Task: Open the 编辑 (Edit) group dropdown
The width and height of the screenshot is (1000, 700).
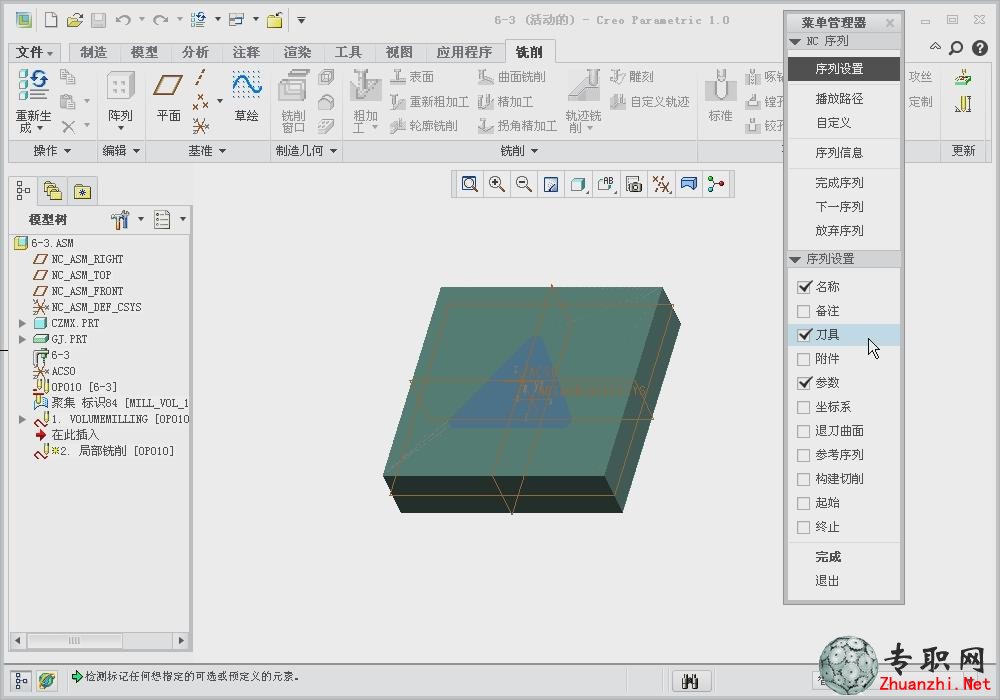Action: click(x=121, y=151)
